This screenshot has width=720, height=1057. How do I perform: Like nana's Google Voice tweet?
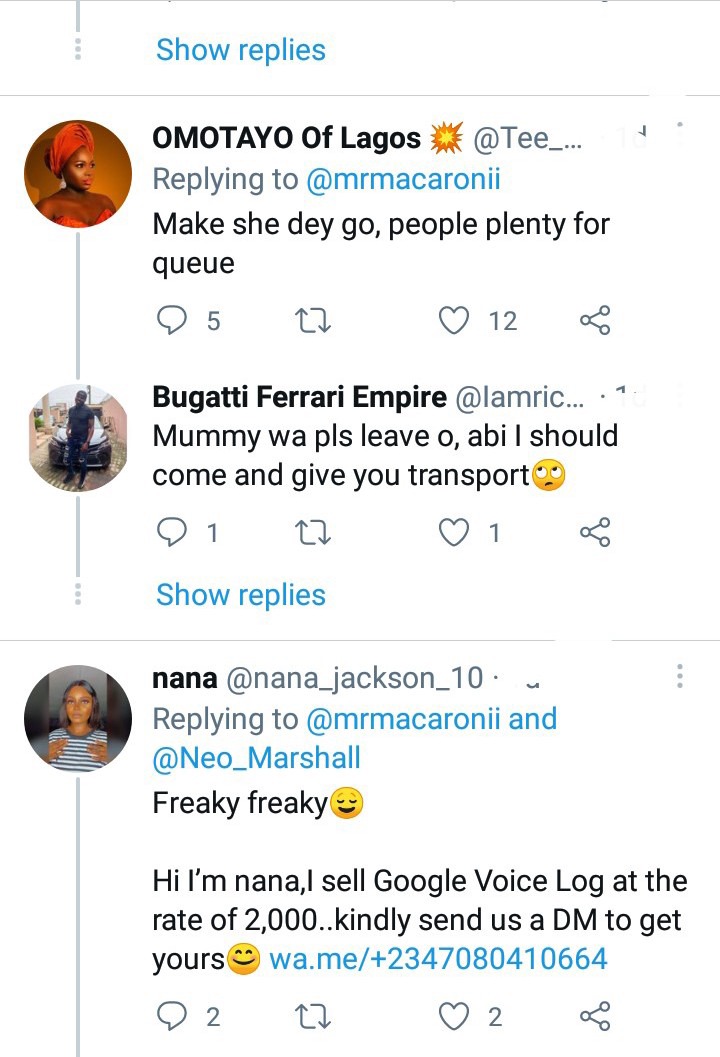(x=454, y=1016)
